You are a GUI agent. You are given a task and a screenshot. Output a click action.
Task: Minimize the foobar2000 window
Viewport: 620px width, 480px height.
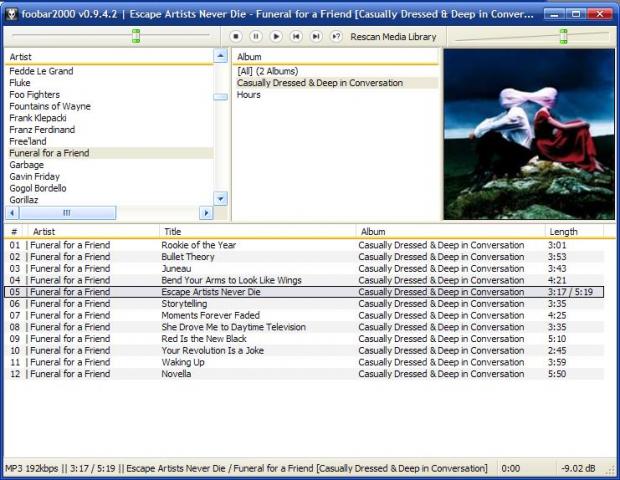click(x=554, y=15)
